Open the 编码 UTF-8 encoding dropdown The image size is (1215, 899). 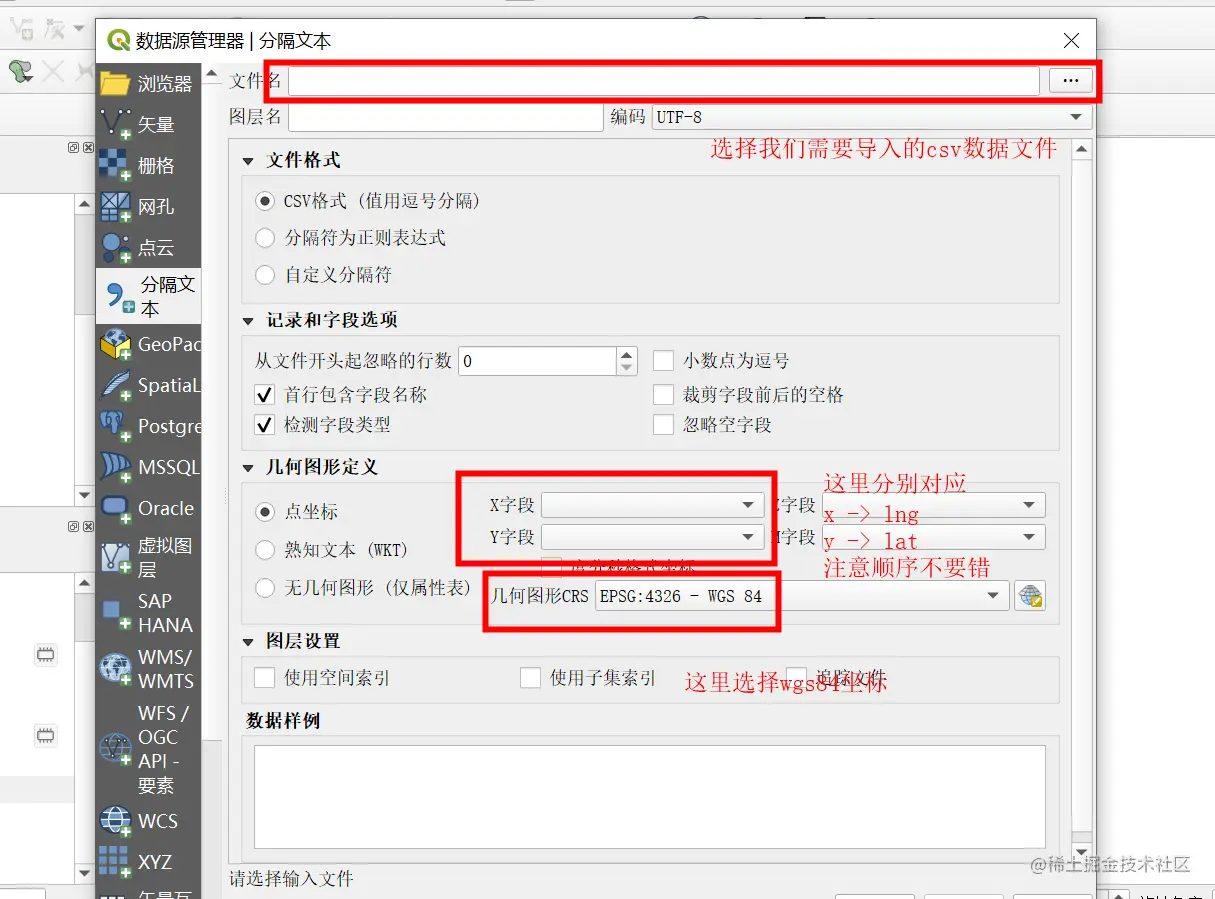pos(870,117)
